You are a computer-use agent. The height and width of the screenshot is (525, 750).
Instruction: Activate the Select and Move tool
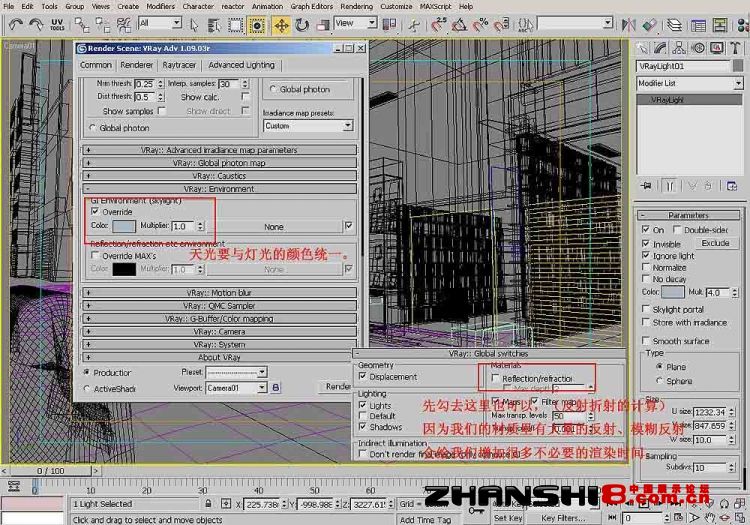(281, 25)
